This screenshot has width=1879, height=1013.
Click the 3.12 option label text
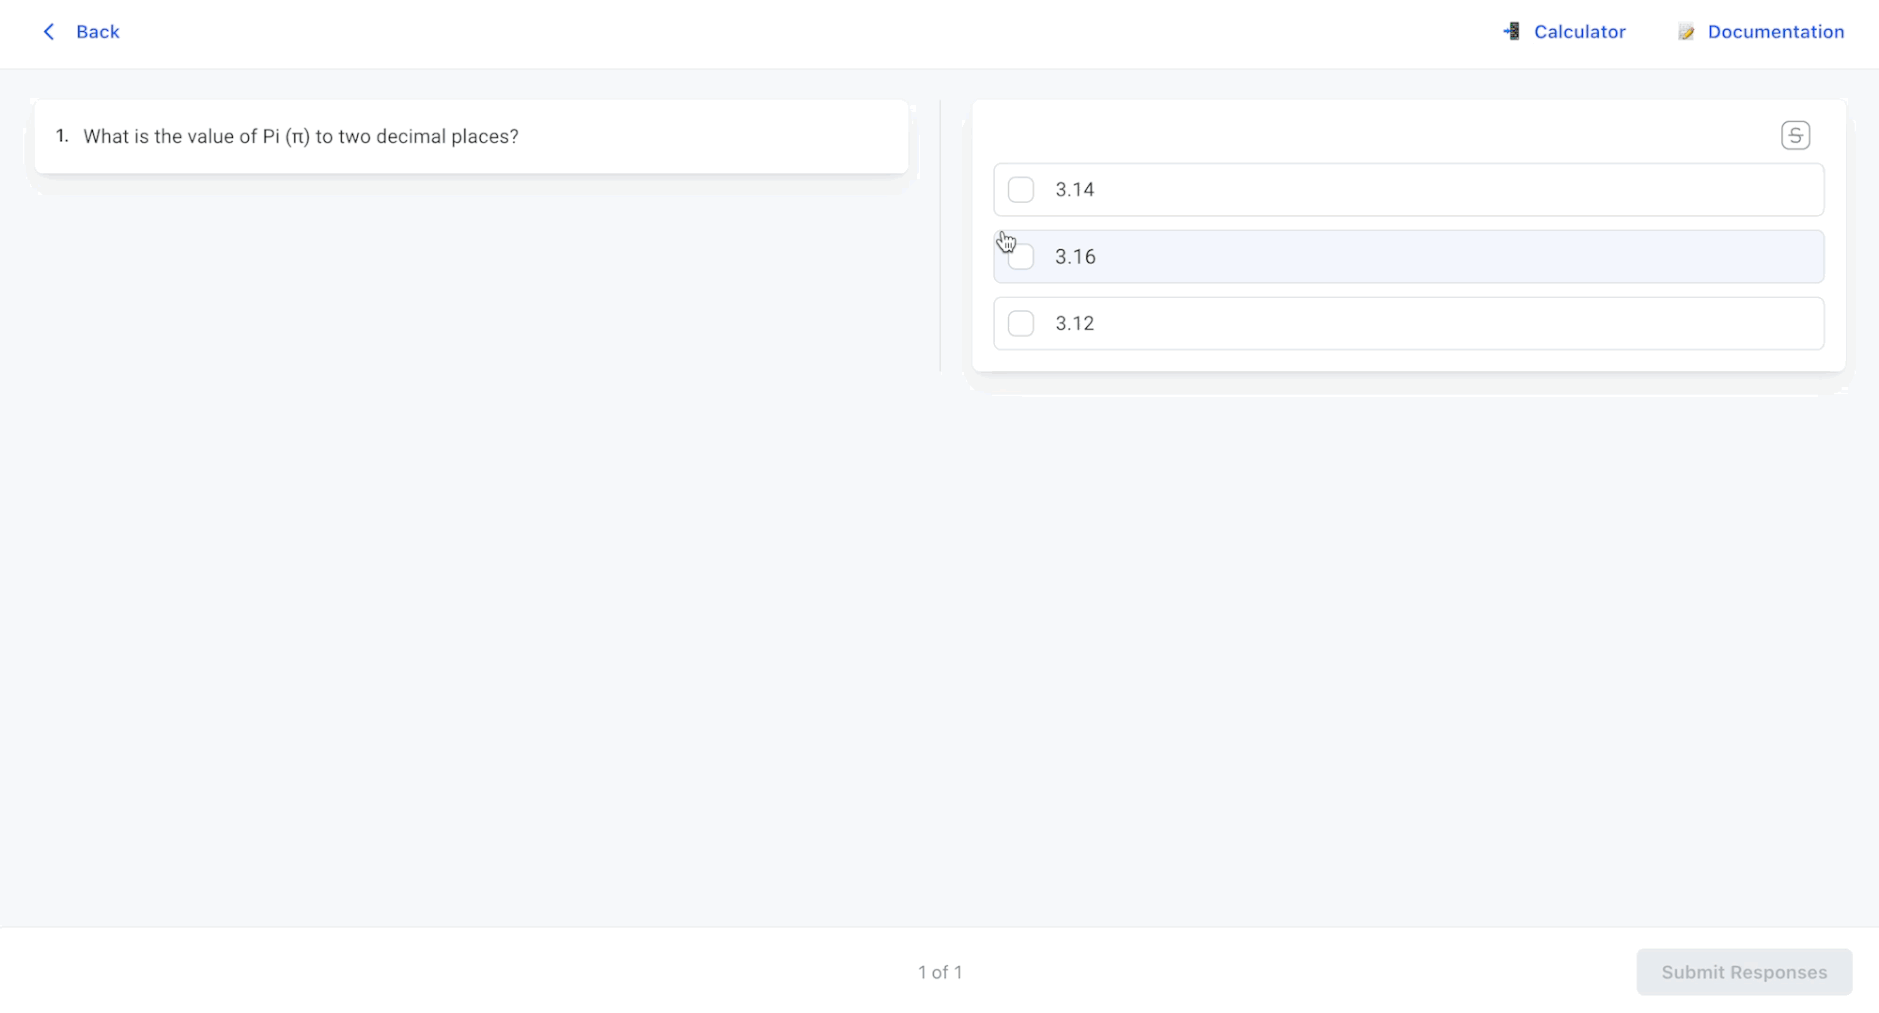[1074, 324]
